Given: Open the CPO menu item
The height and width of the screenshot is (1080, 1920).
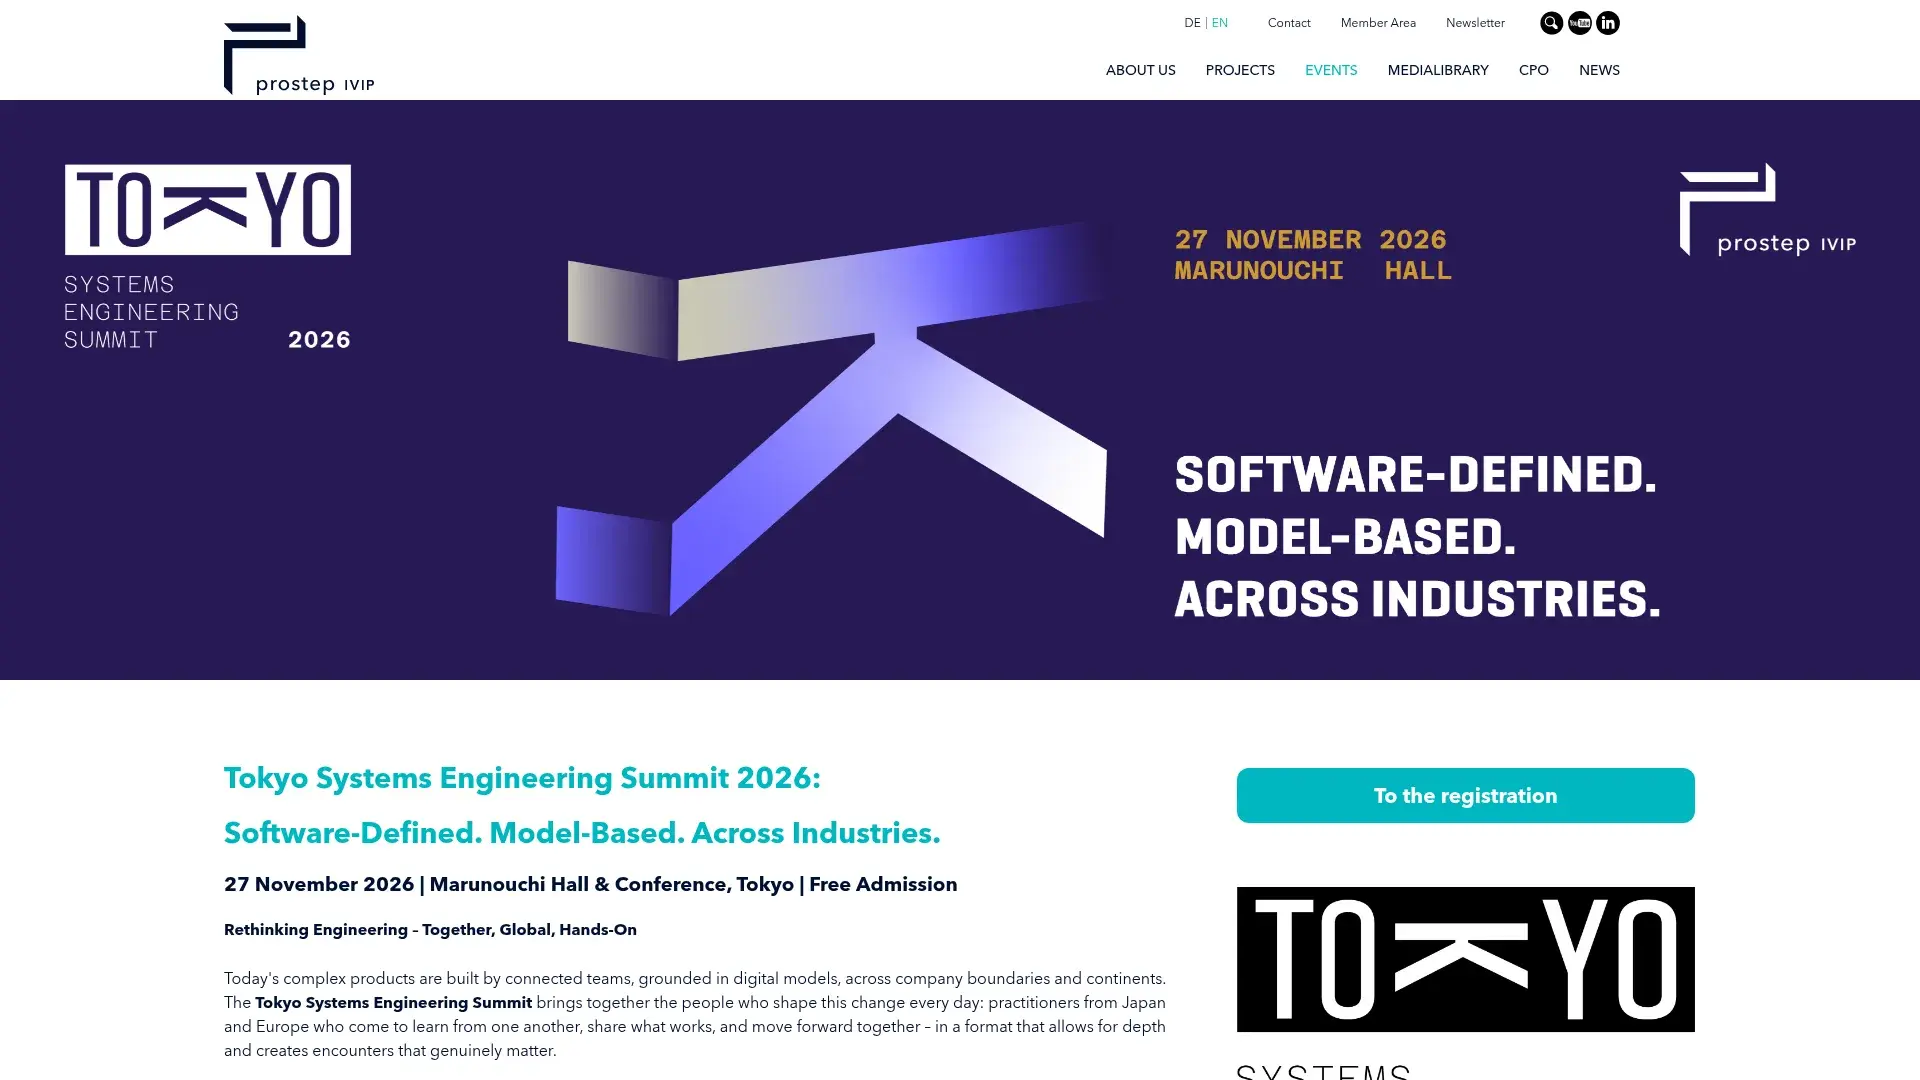Looking at the screenshot, I should tap(1533, 70).
